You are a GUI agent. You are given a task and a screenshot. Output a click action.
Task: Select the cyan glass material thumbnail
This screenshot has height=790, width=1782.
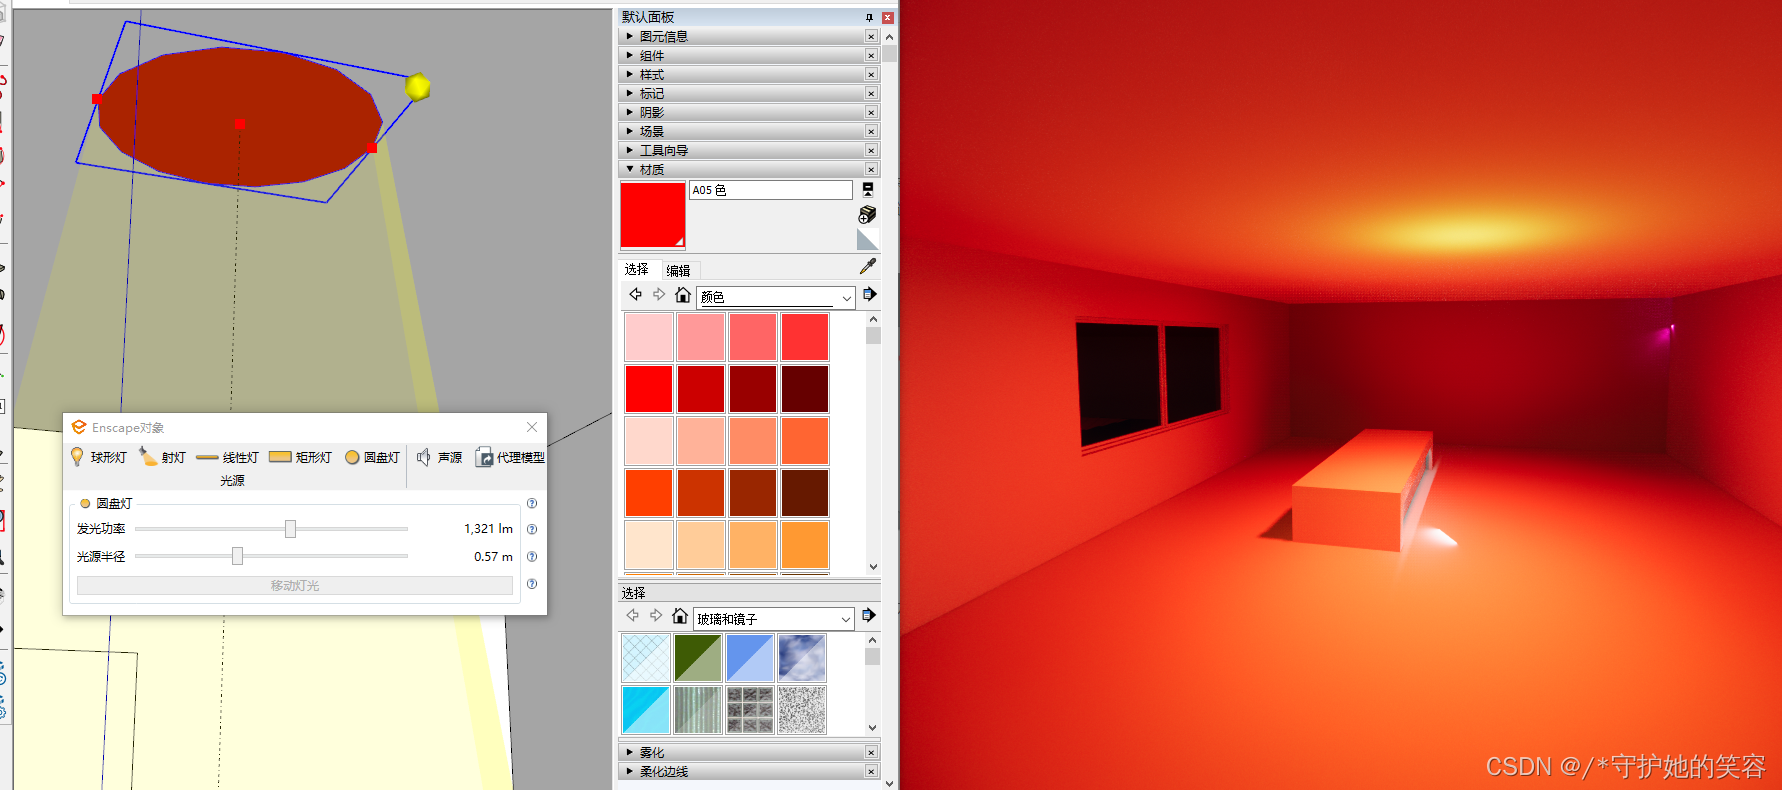point(646,710)
